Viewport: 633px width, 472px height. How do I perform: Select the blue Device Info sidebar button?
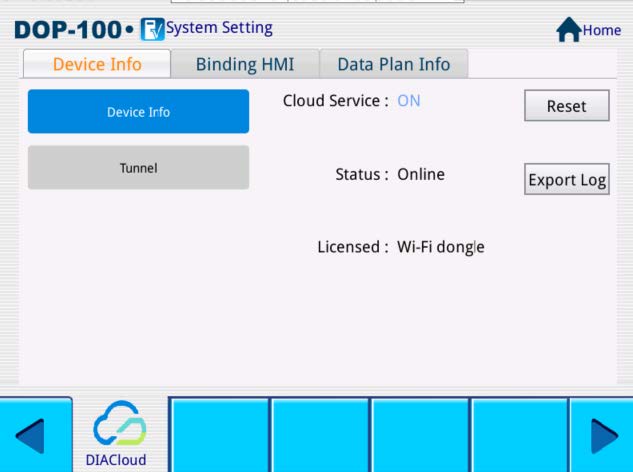[138, 112]
